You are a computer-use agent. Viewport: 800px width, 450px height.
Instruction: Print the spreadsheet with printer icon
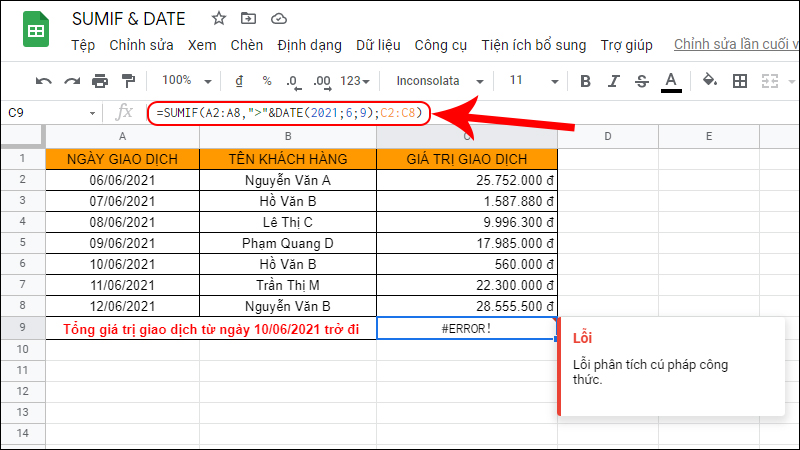(x=99, y=81)
